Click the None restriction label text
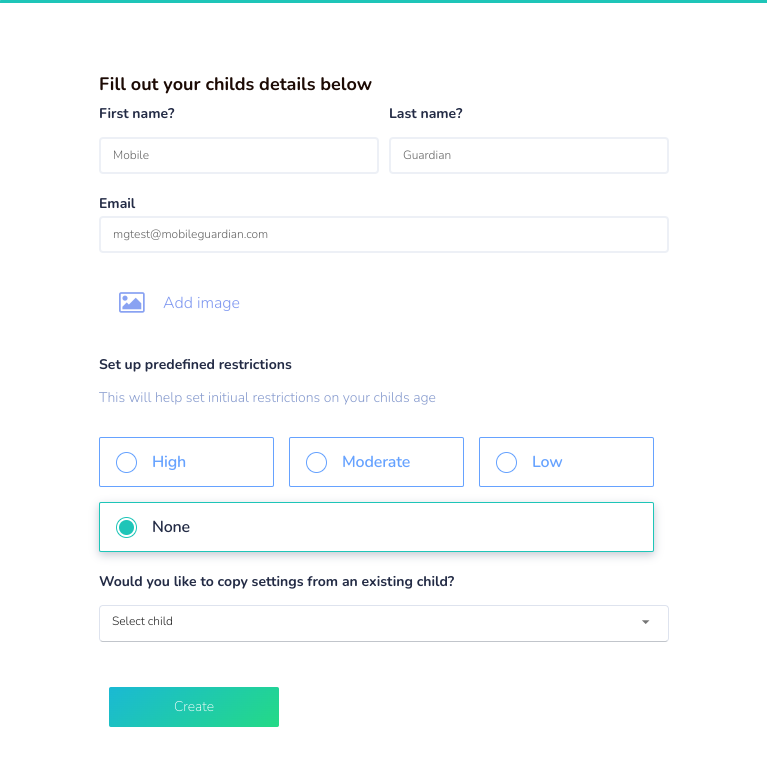The image size is (767, 764). pyautogui.click(x=171, y=527)
